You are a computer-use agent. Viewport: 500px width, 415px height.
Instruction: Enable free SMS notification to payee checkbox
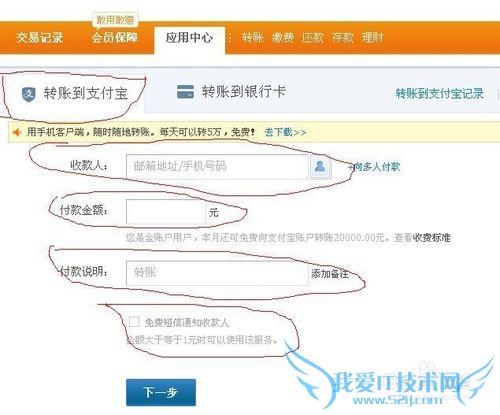click(x=134, y=322)
